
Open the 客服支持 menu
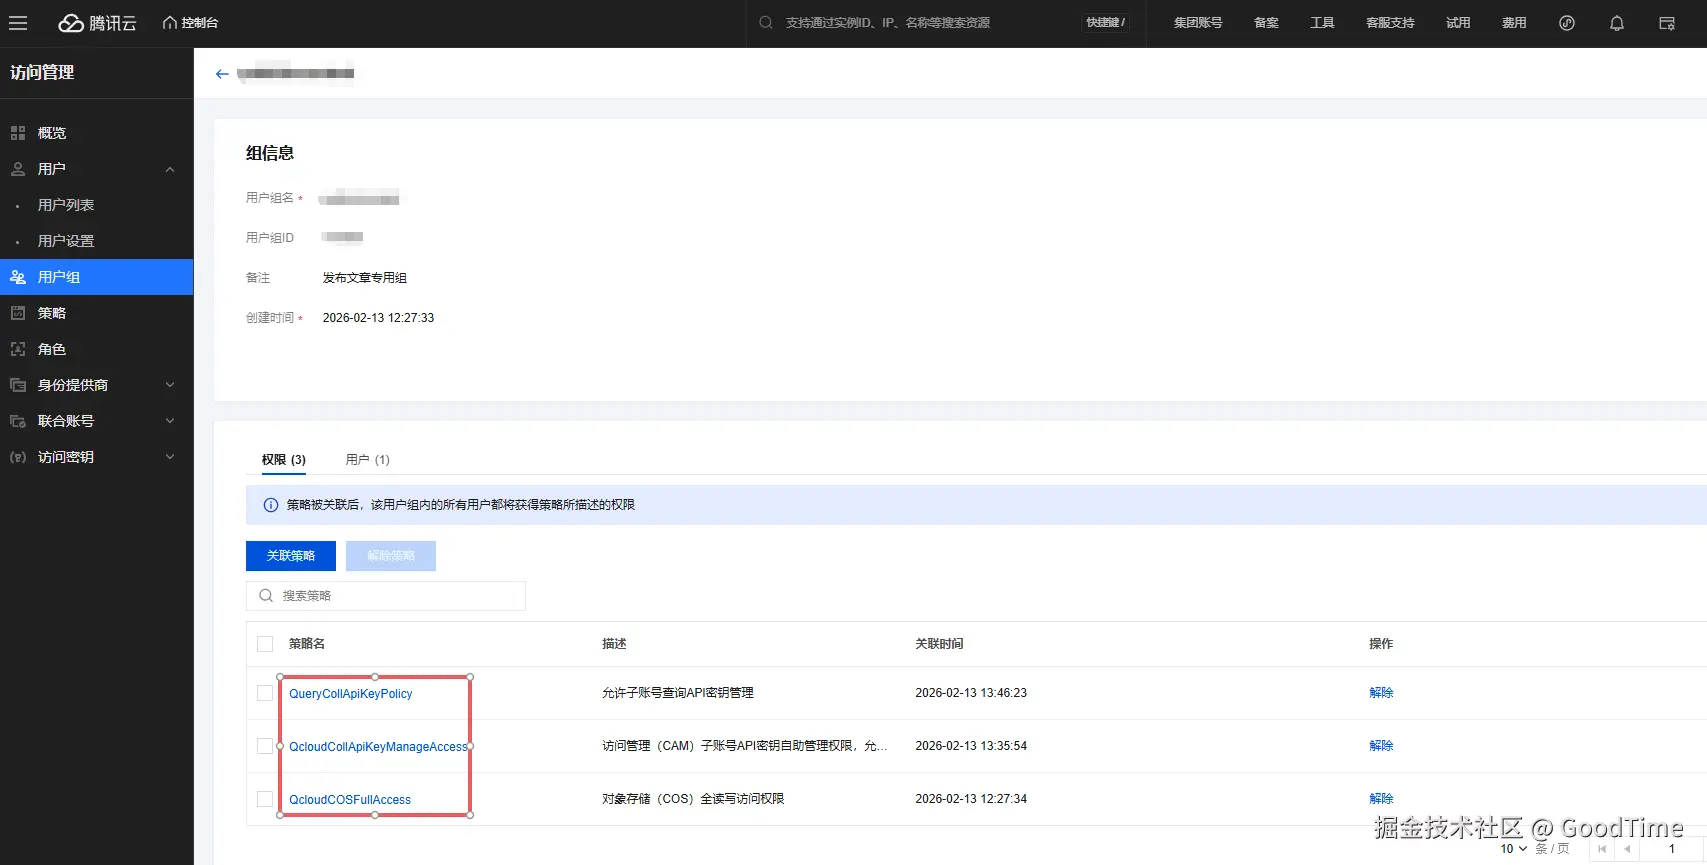(1390, 23)
